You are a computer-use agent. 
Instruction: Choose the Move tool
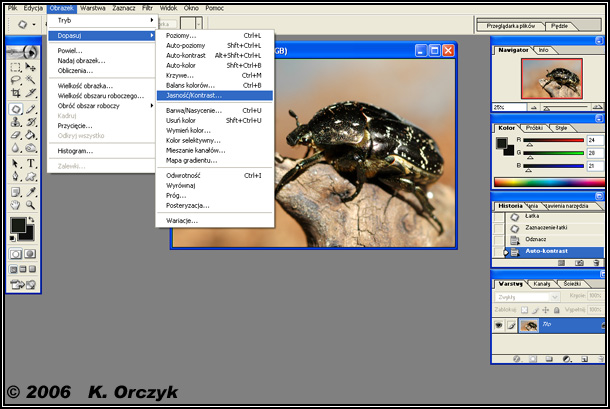click(x=32, y=67)
